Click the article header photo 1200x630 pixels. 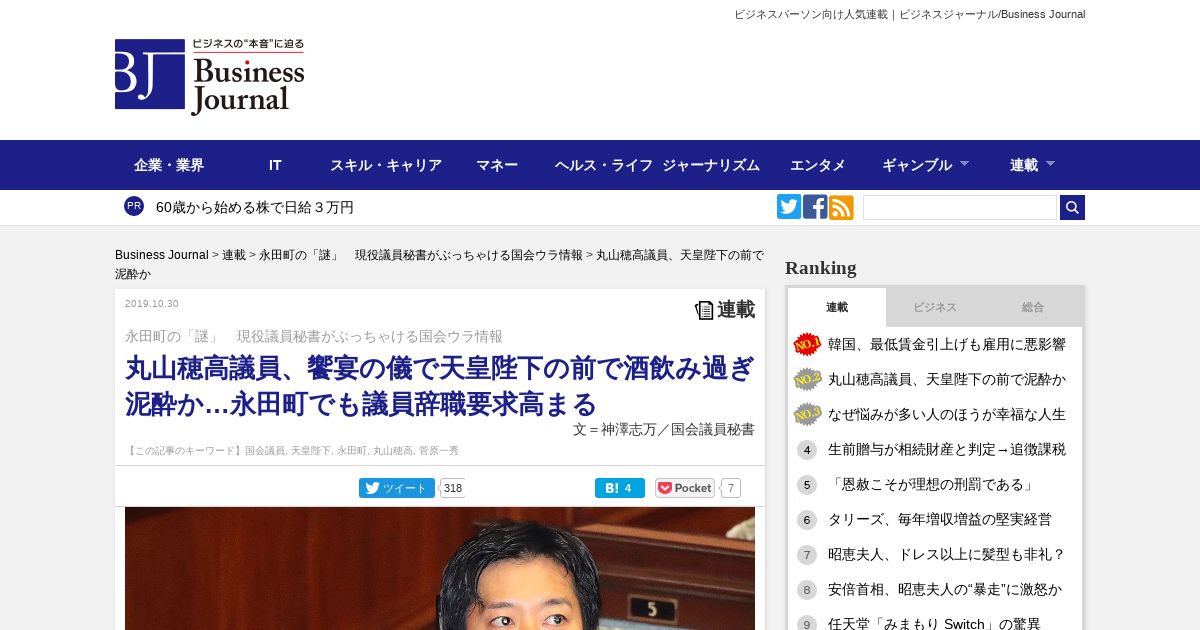pyautogui.click(x=440, y=568)
